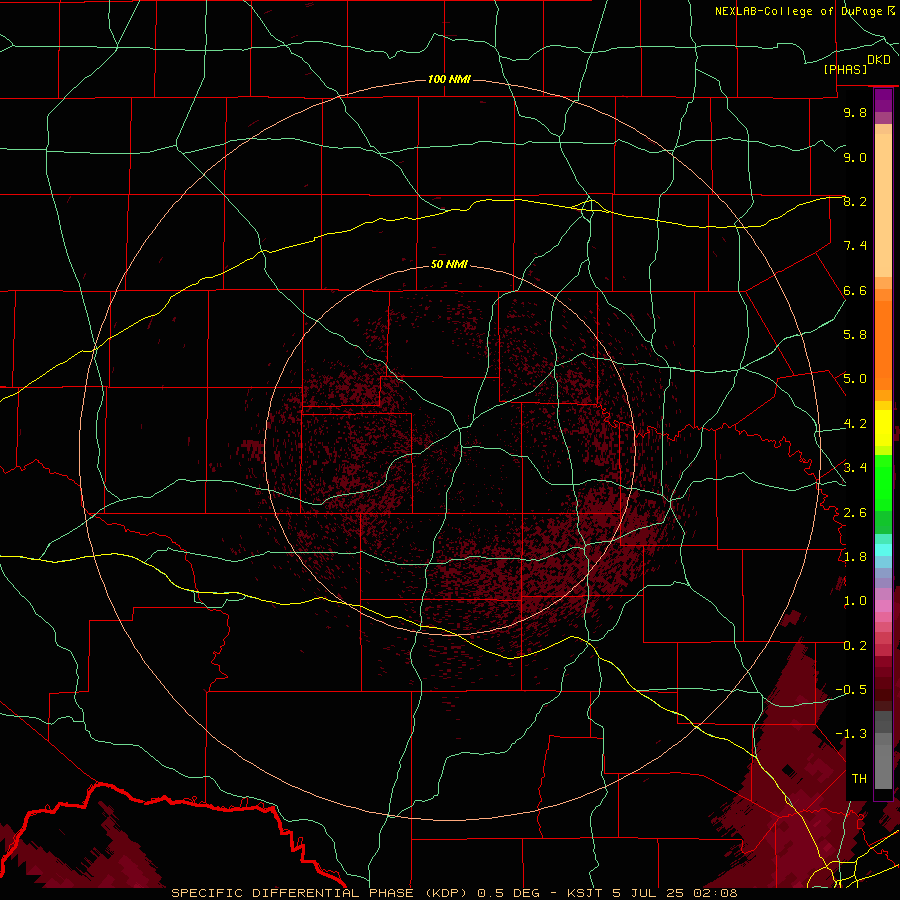
Task: Select the 9.8 legend value
Action: coord(855,112)
